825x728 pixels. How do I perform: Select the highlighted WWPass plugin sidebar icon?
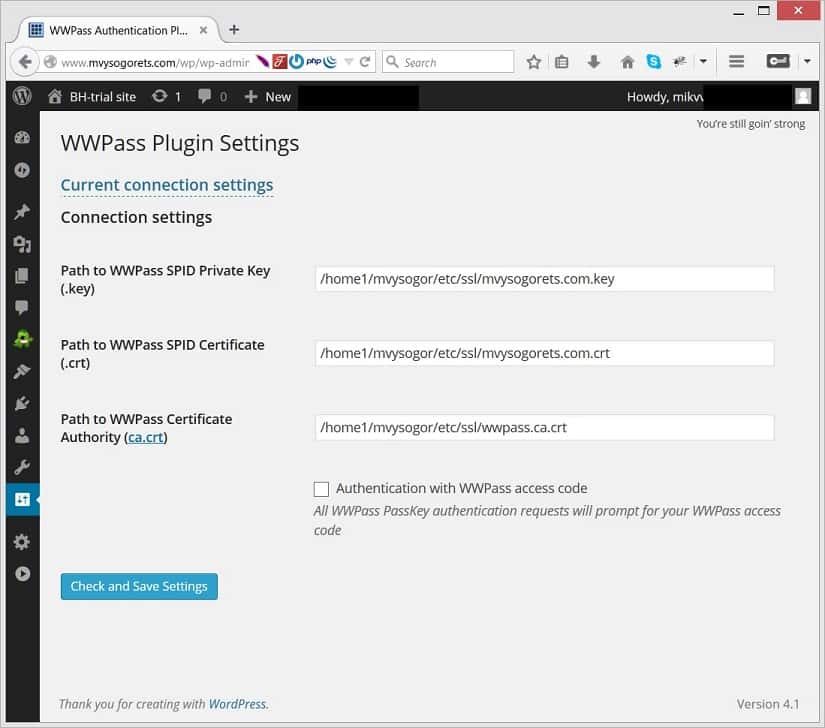[x=22, y=498]
